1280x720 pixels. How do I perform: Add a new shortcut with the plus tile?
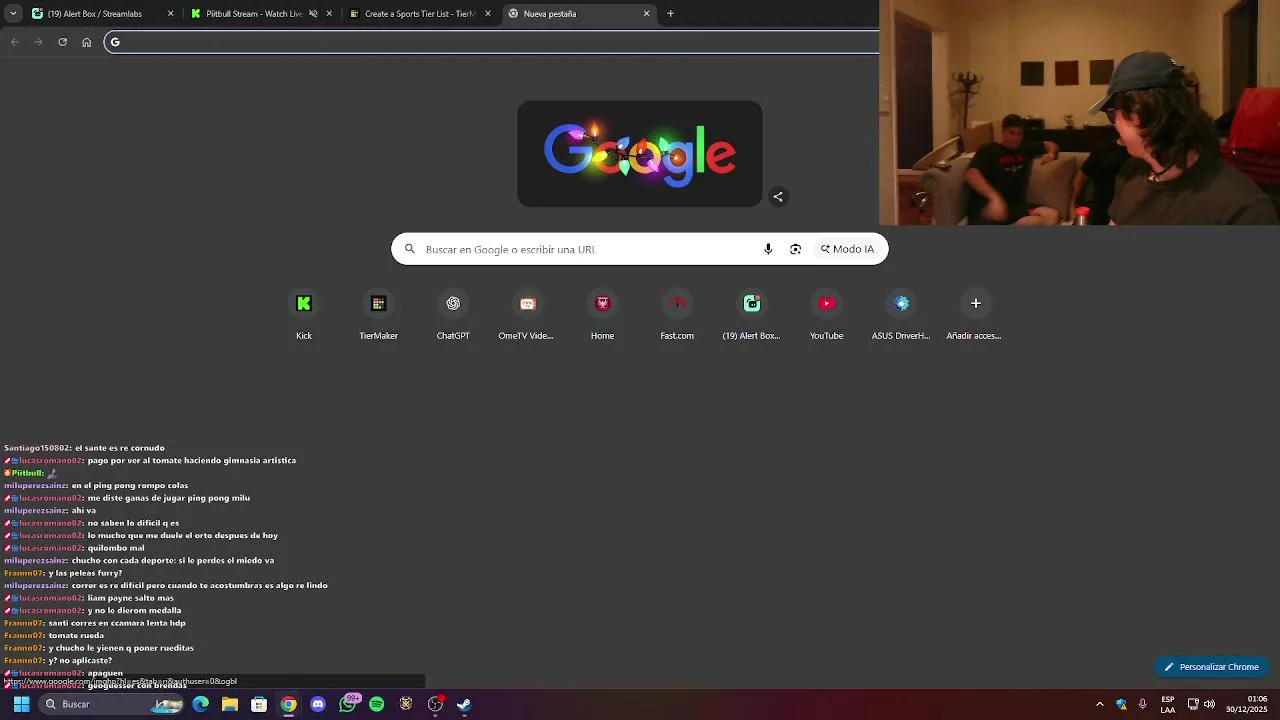975,315
